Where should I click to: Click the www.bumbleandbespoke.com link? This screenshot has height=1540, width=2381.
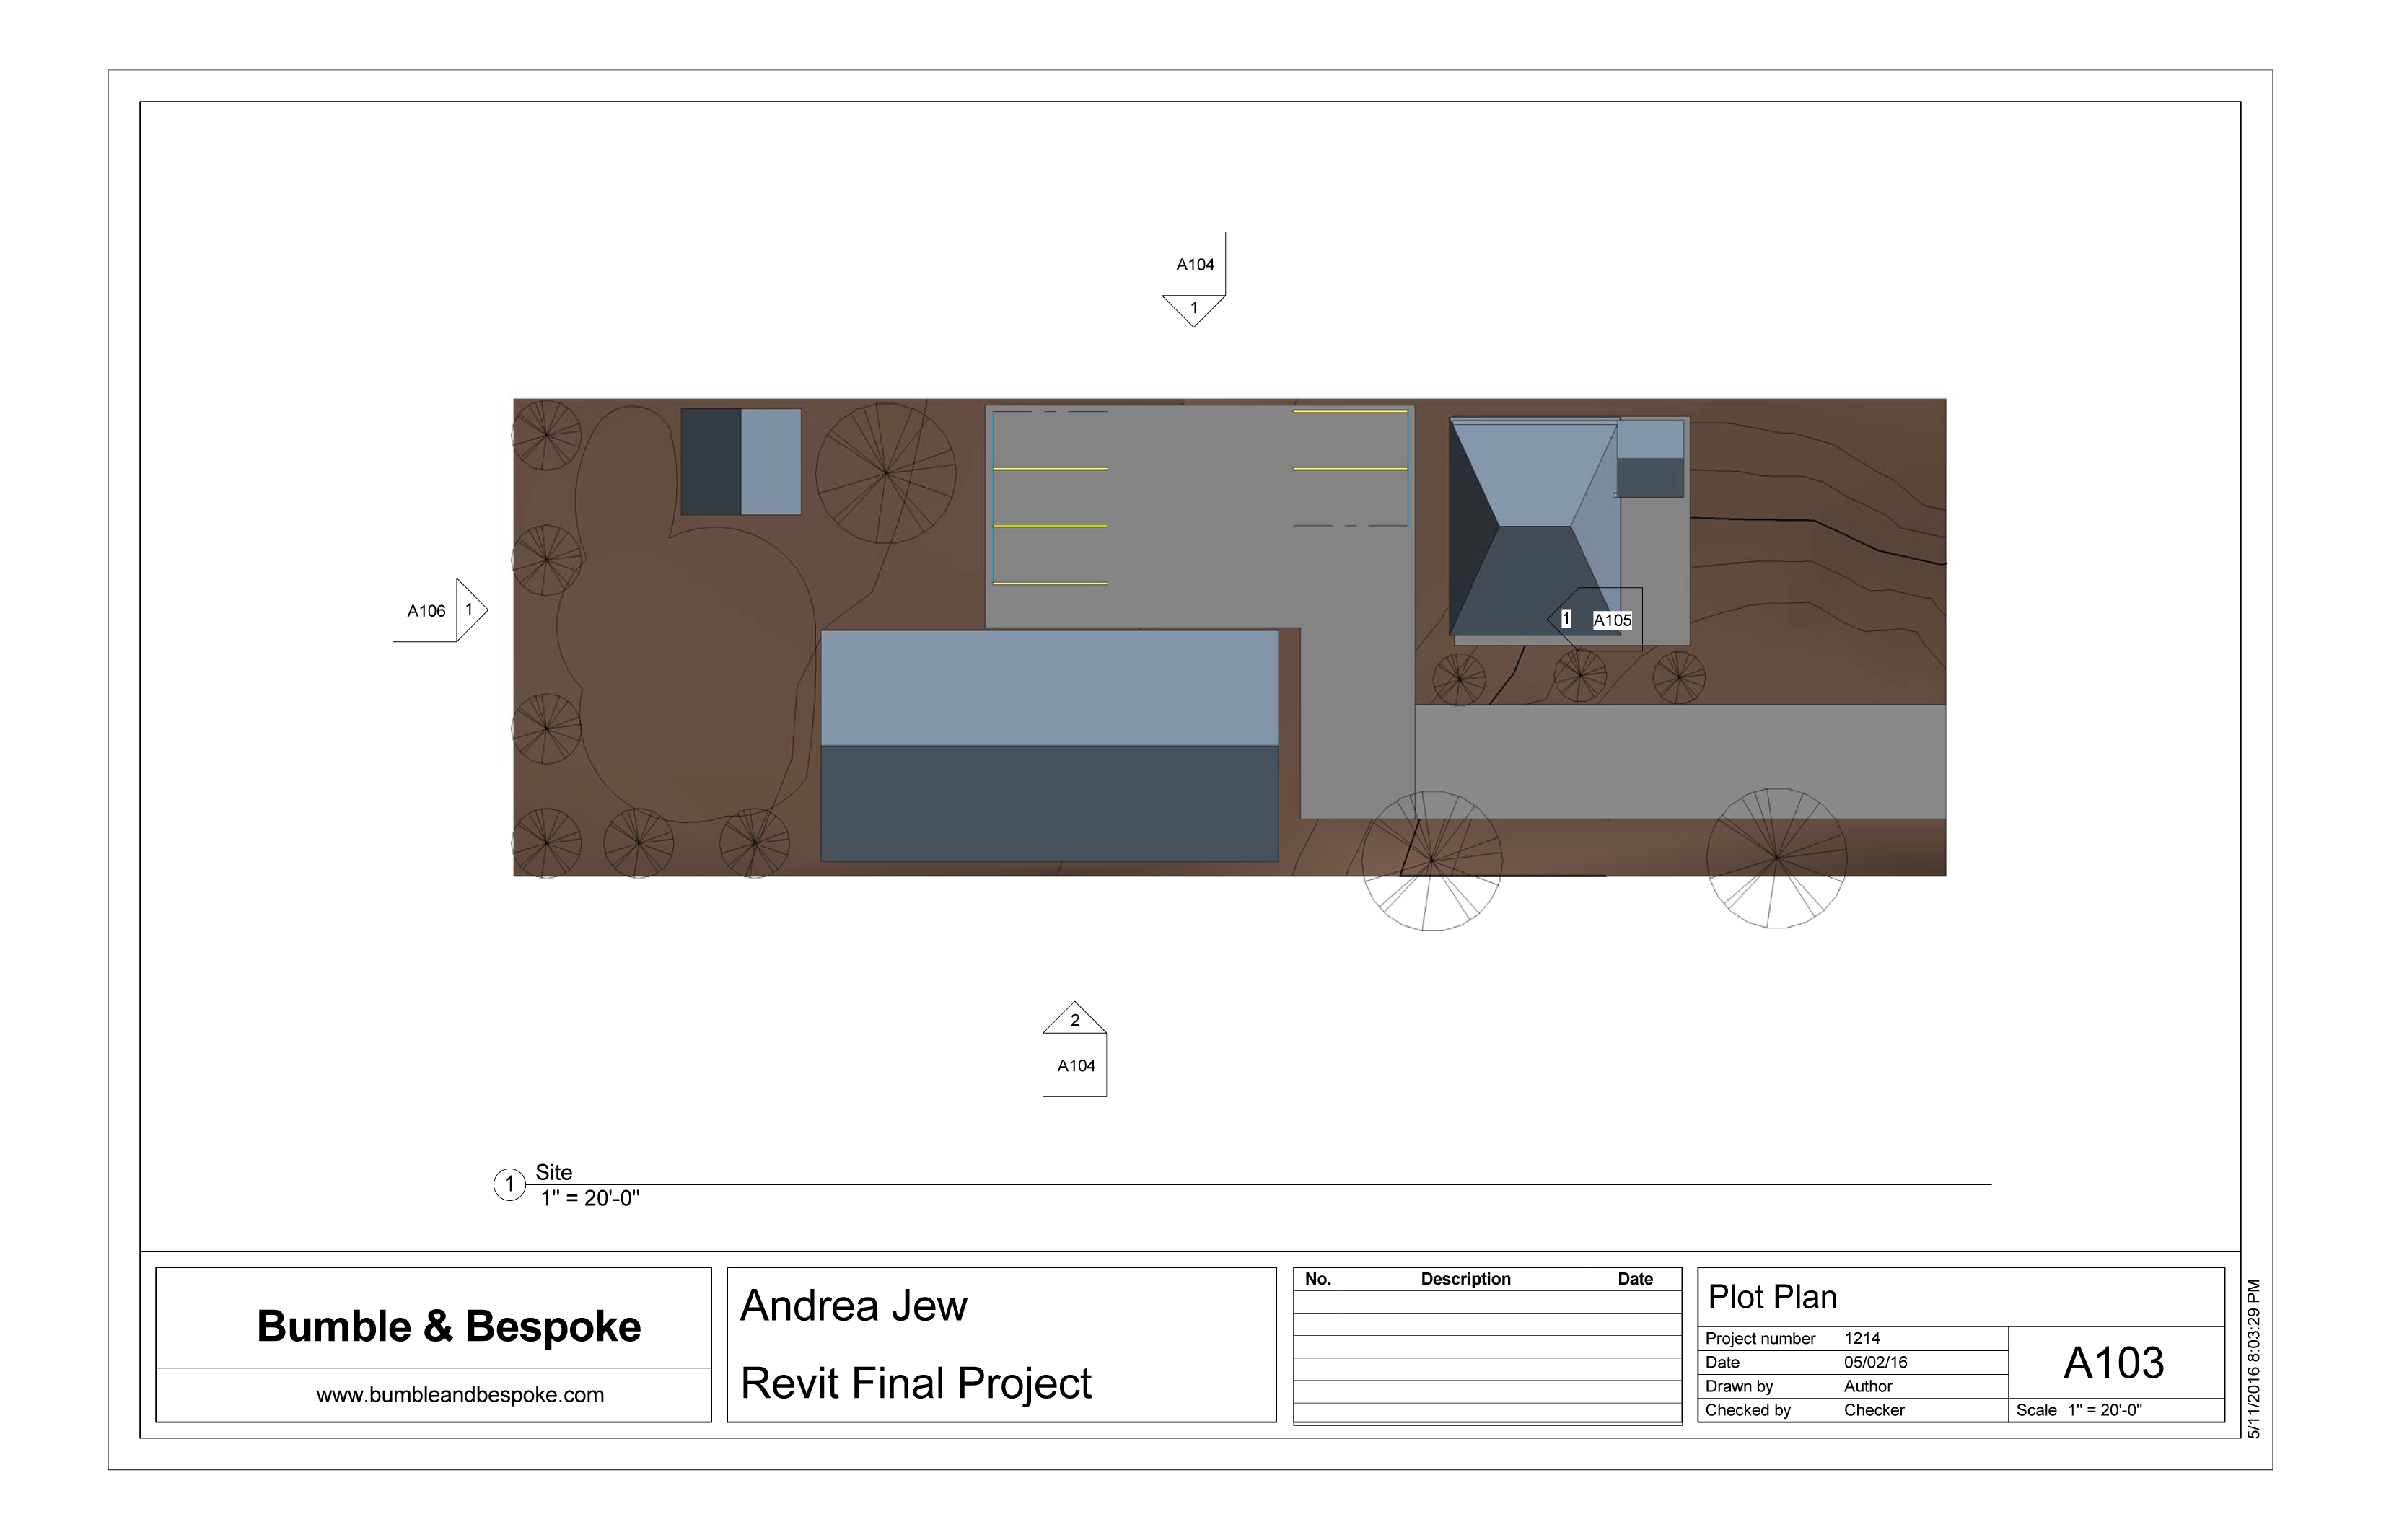tap(460, 1395)
